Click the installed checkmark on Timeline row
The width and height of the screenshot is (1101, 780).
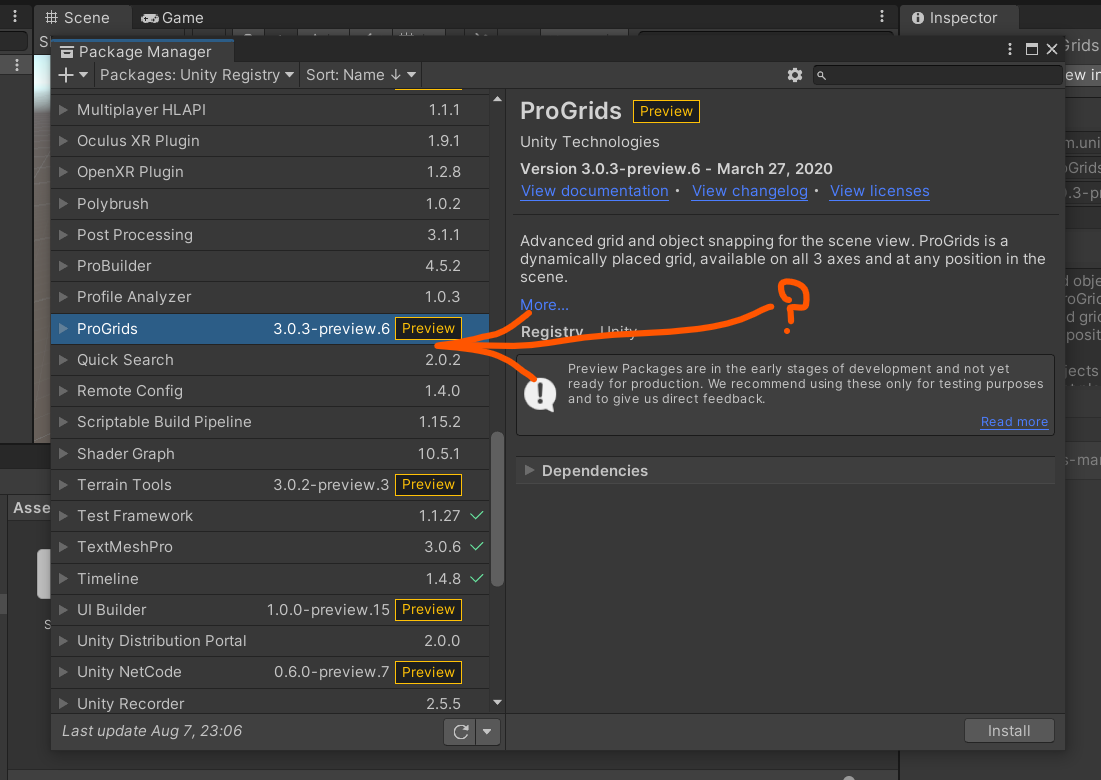point(477,579)
